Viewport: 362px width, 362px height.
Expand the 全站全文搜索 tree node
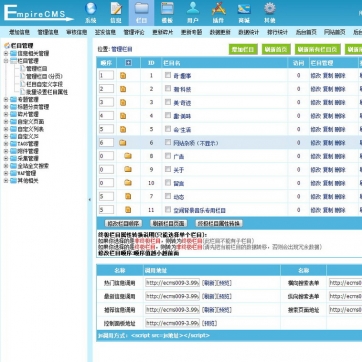tap(6, 166)
